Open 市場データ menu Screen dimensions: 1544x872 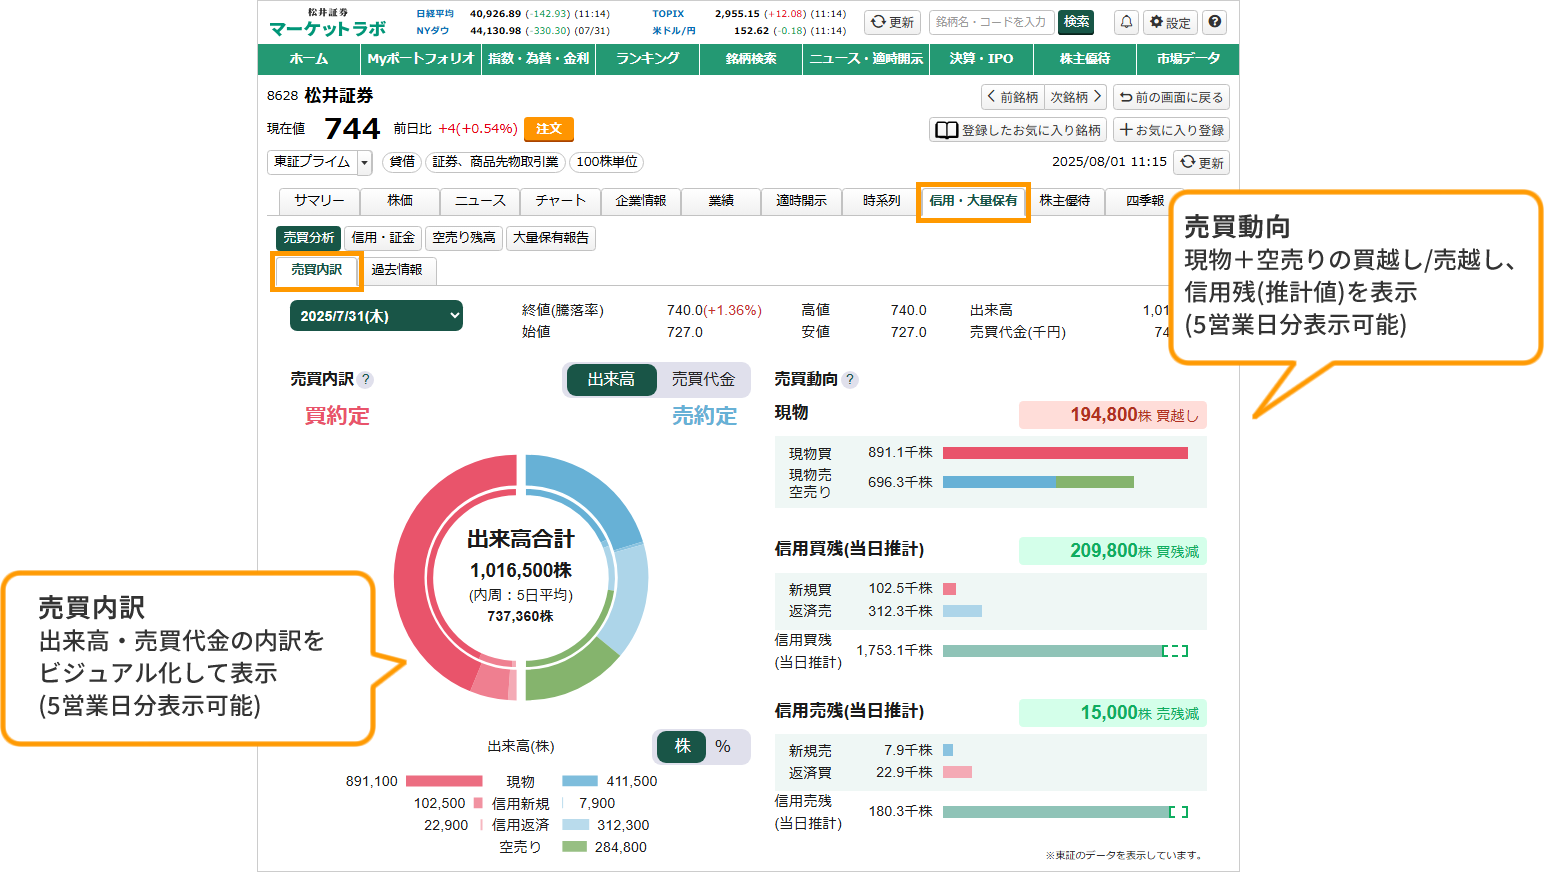click(1188, 59)
